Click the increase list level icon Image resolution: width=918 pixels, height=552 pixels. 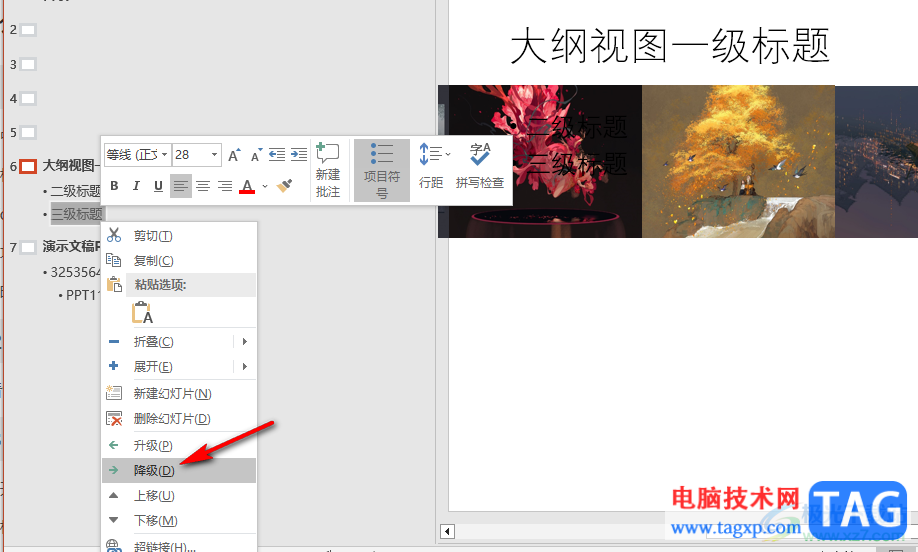pyautogui.click(x=299, y=155)
